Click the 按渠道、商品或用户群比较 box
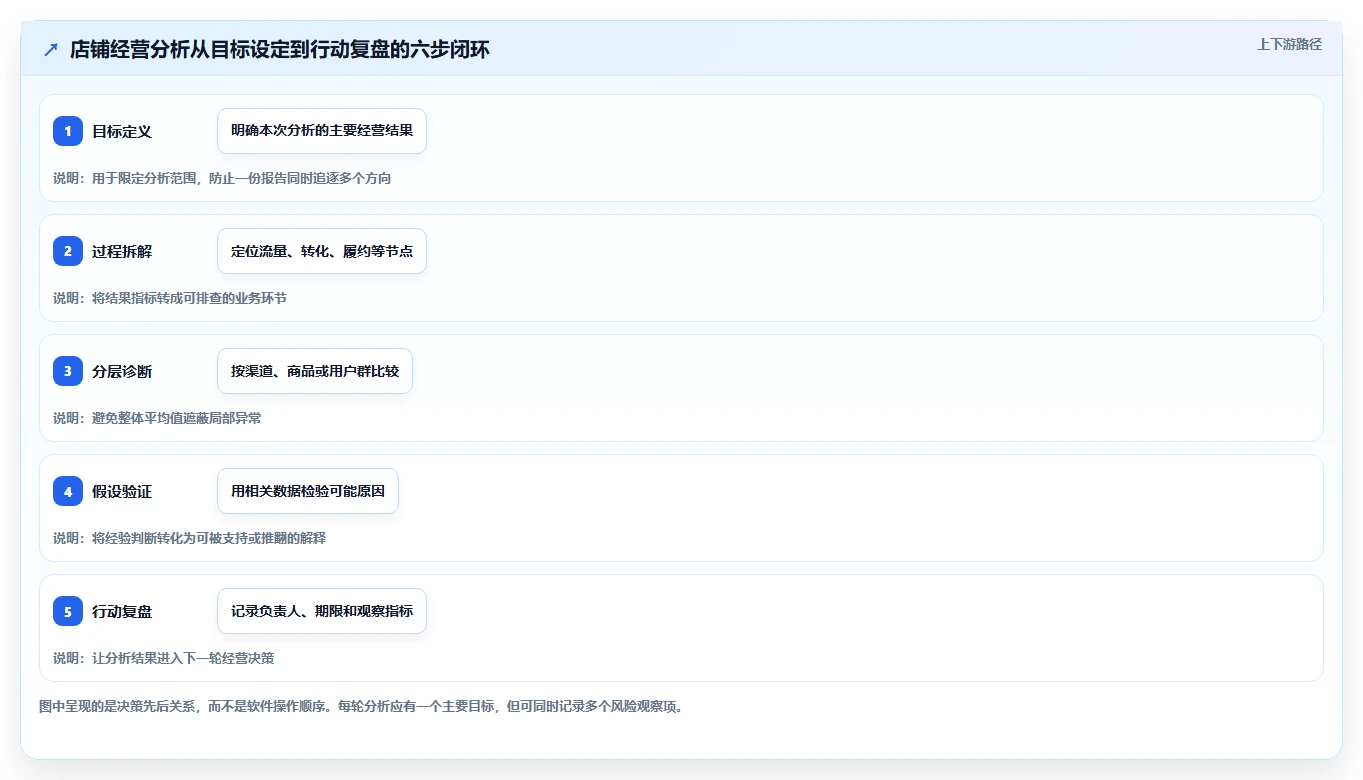Screen dimensions: 1363x780 pos(315,371)
